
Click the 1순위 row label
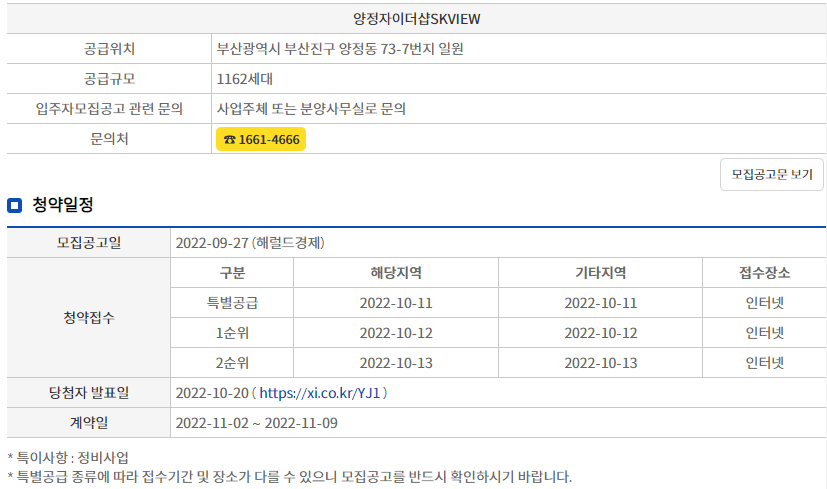[x=232, y=333]
